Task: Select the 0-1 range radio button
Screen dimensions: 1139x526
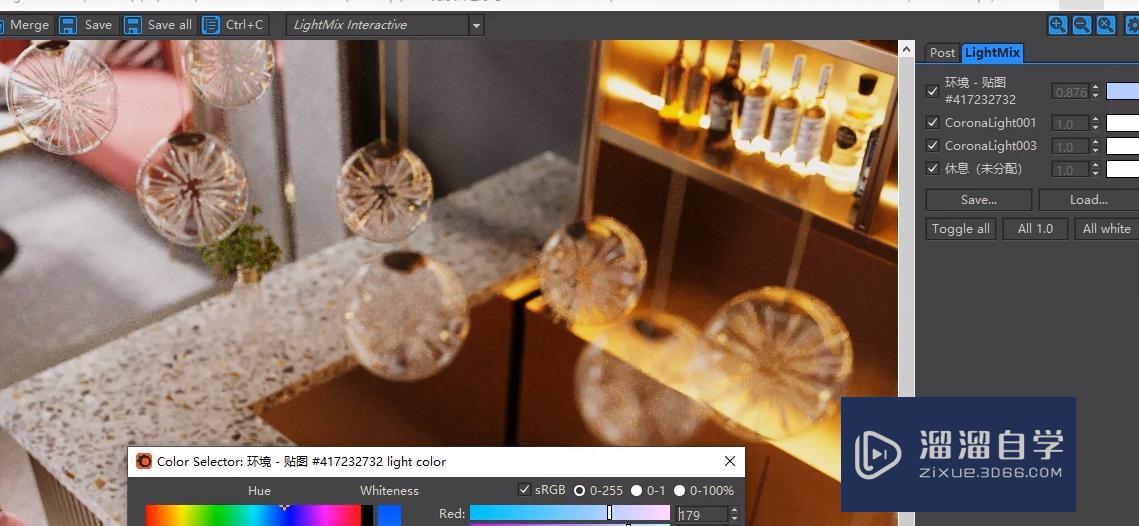Action: 636,490
